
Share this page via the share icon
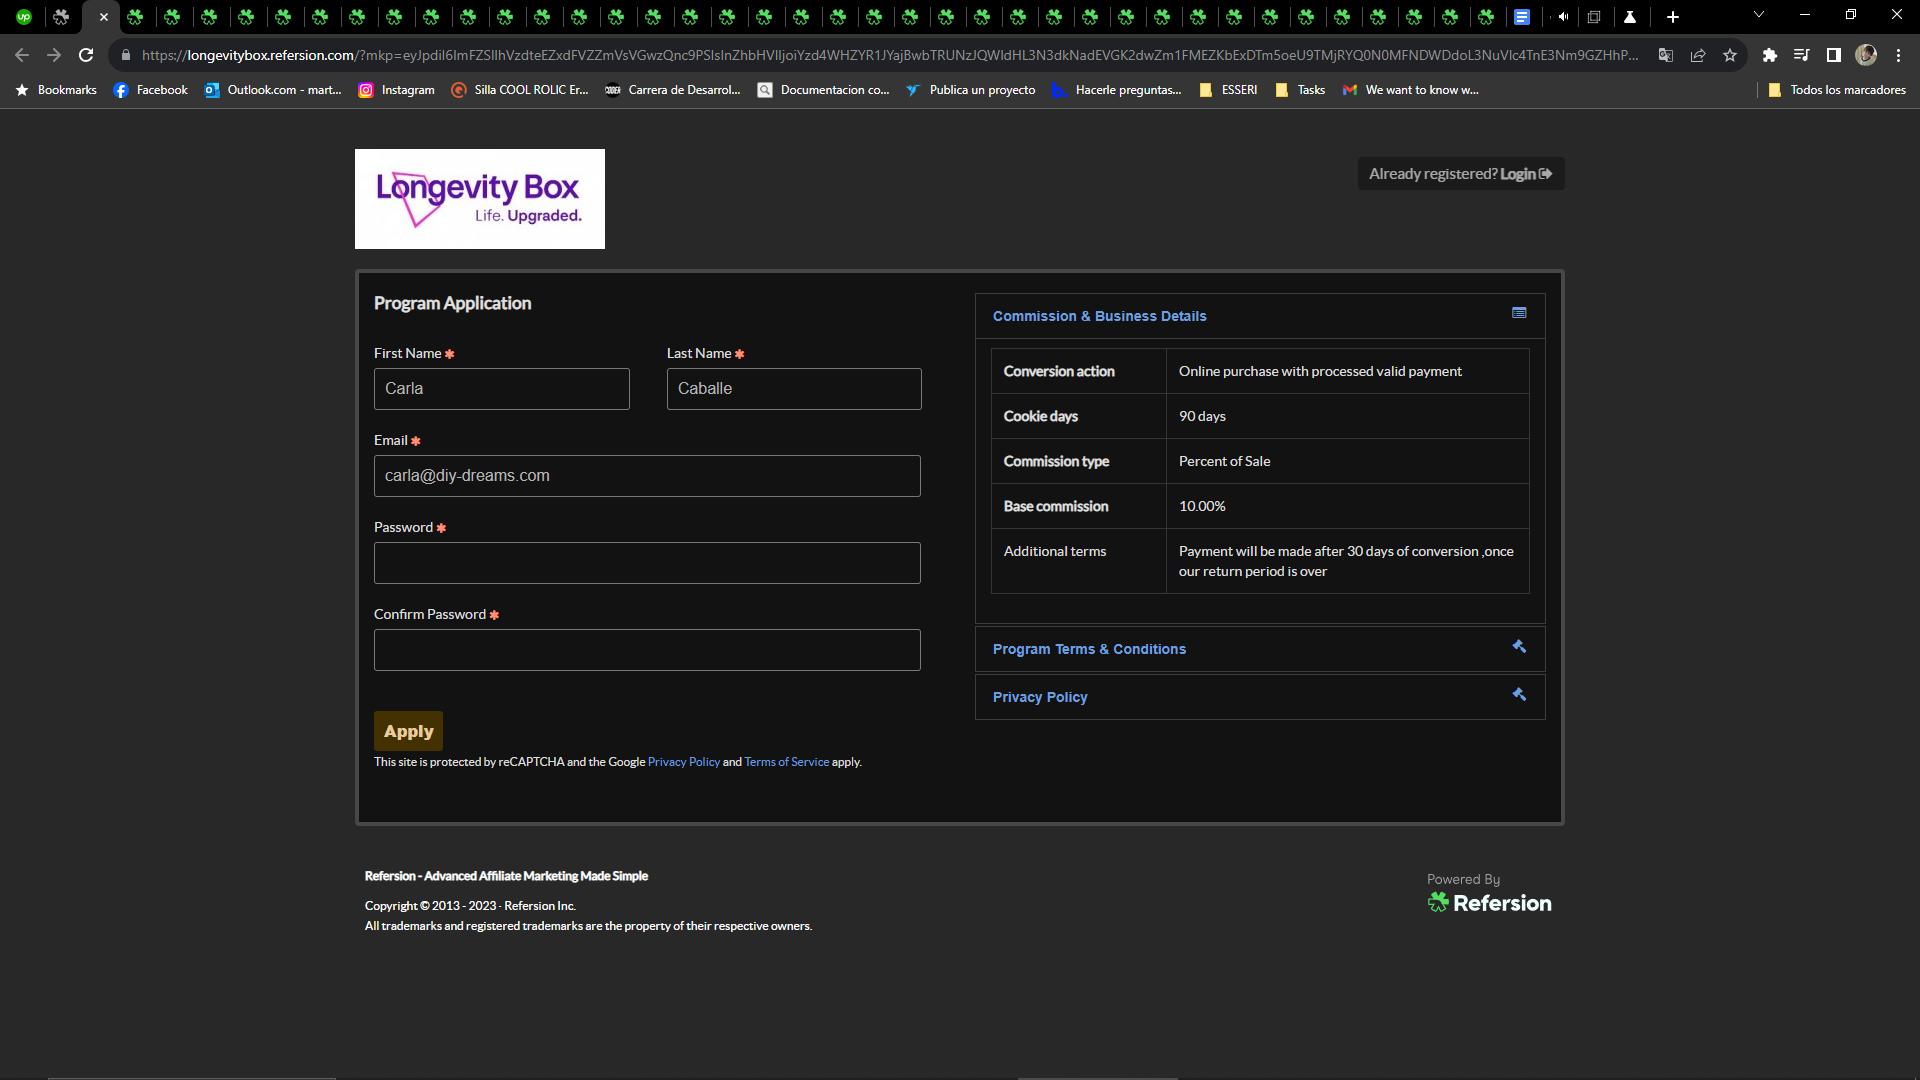click(1698, 55)
